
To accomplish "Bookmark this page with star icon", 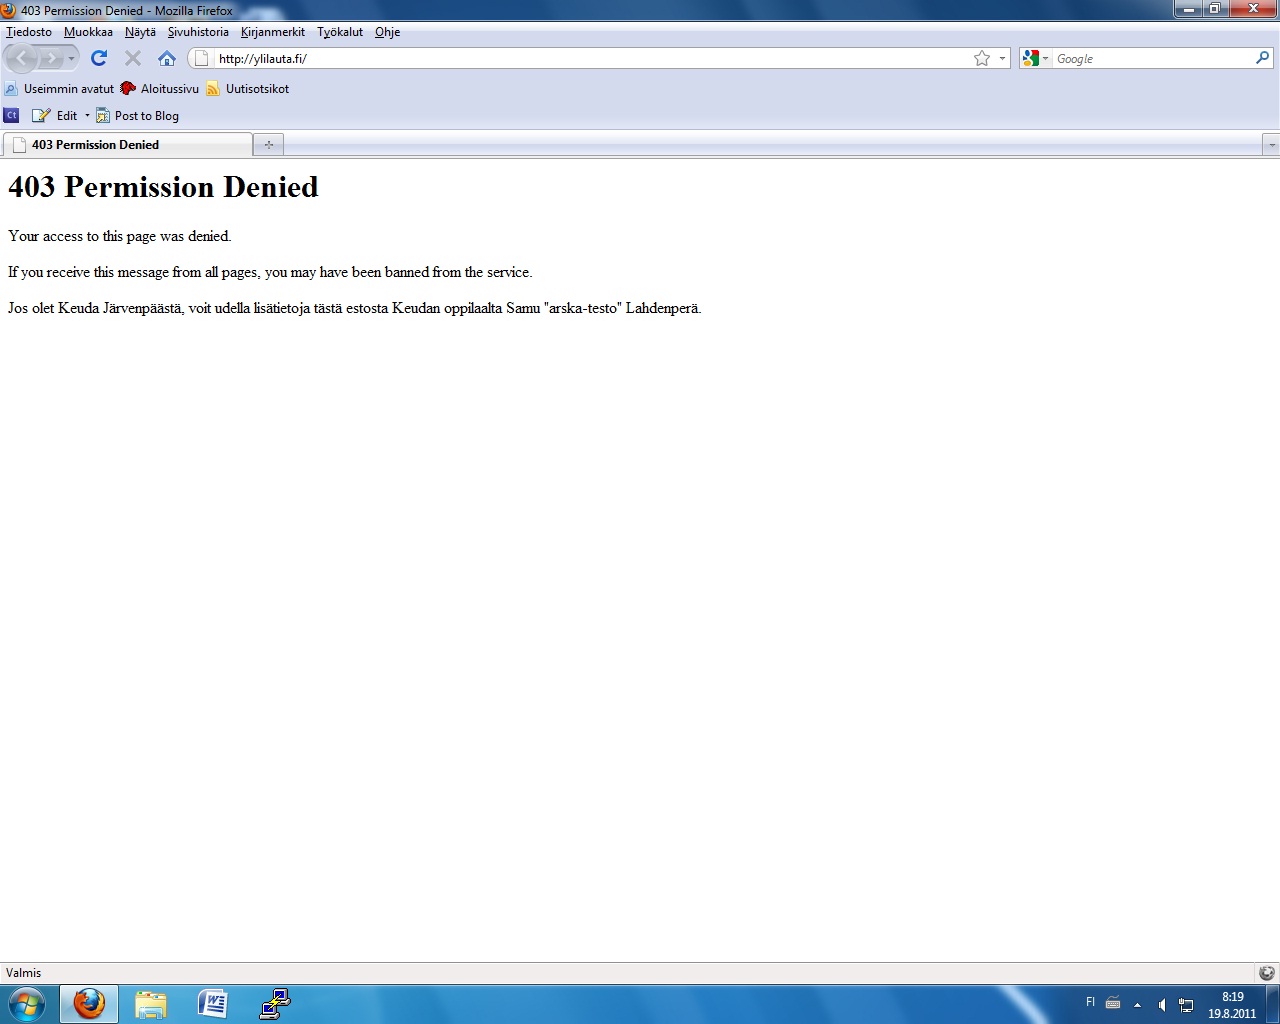I will pos(981,59).
